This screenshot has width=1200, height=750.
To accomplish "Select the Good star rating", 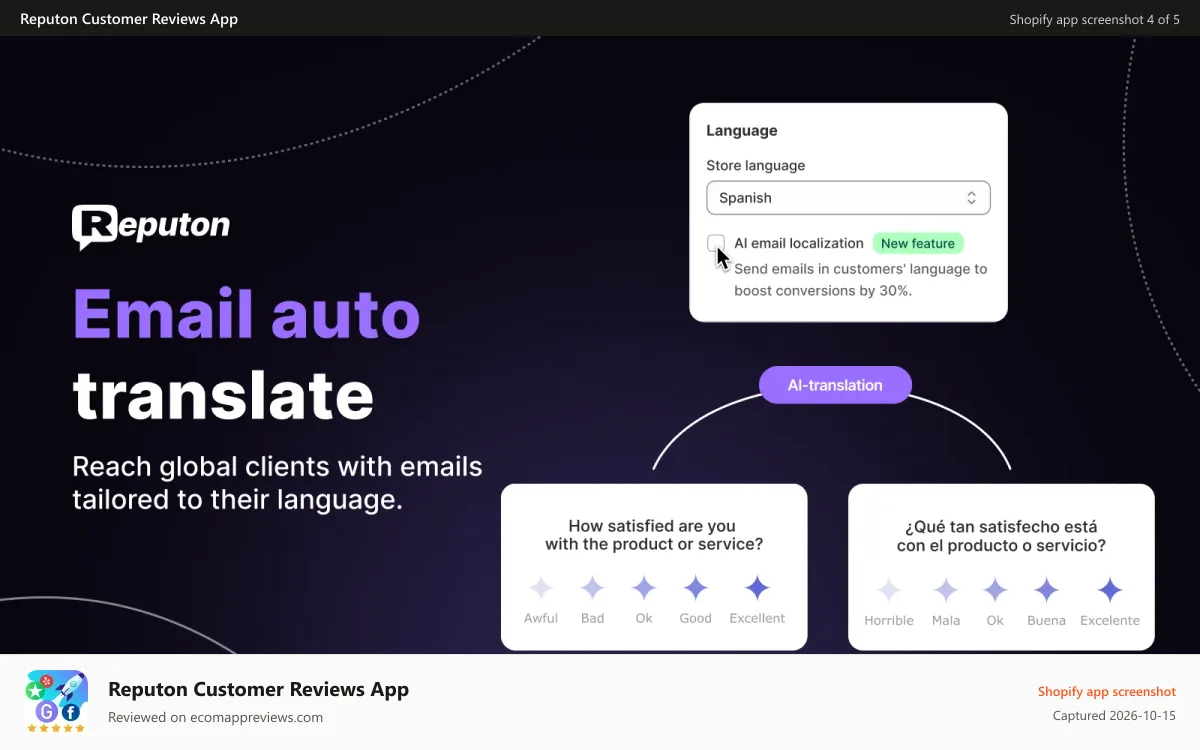I will (x=696, y=588).
